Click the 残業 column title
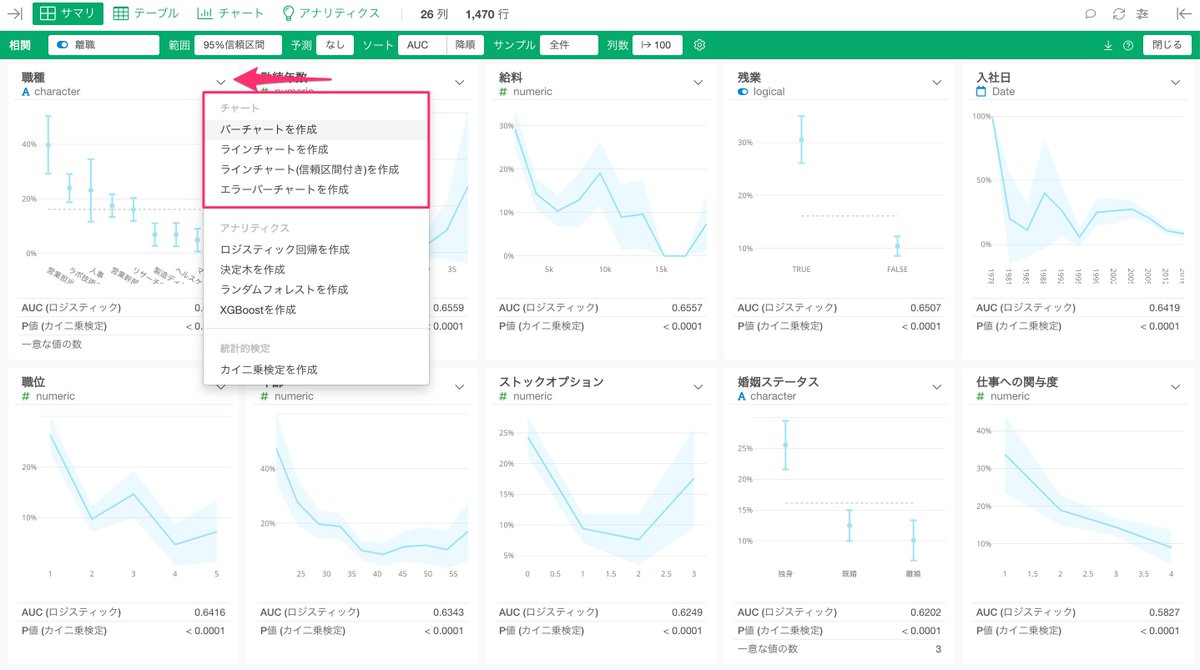The width and height of the screenshot is (1200, 670). tap(750, 77)
